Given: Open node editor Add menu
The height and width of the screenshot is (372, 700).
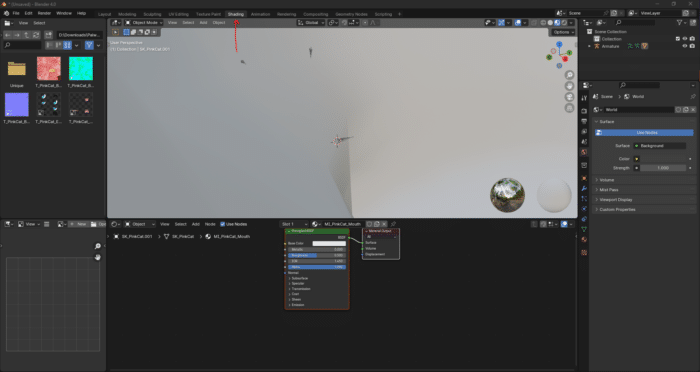Looking at the screenshot, I should point(196,224).
